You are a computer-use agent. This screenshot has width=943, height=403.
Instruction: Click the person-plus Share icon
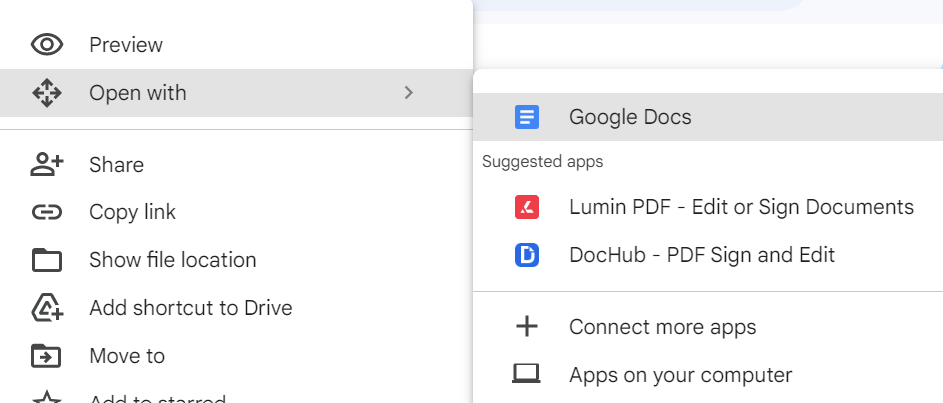pyautogui.click(x=47, y=164)
